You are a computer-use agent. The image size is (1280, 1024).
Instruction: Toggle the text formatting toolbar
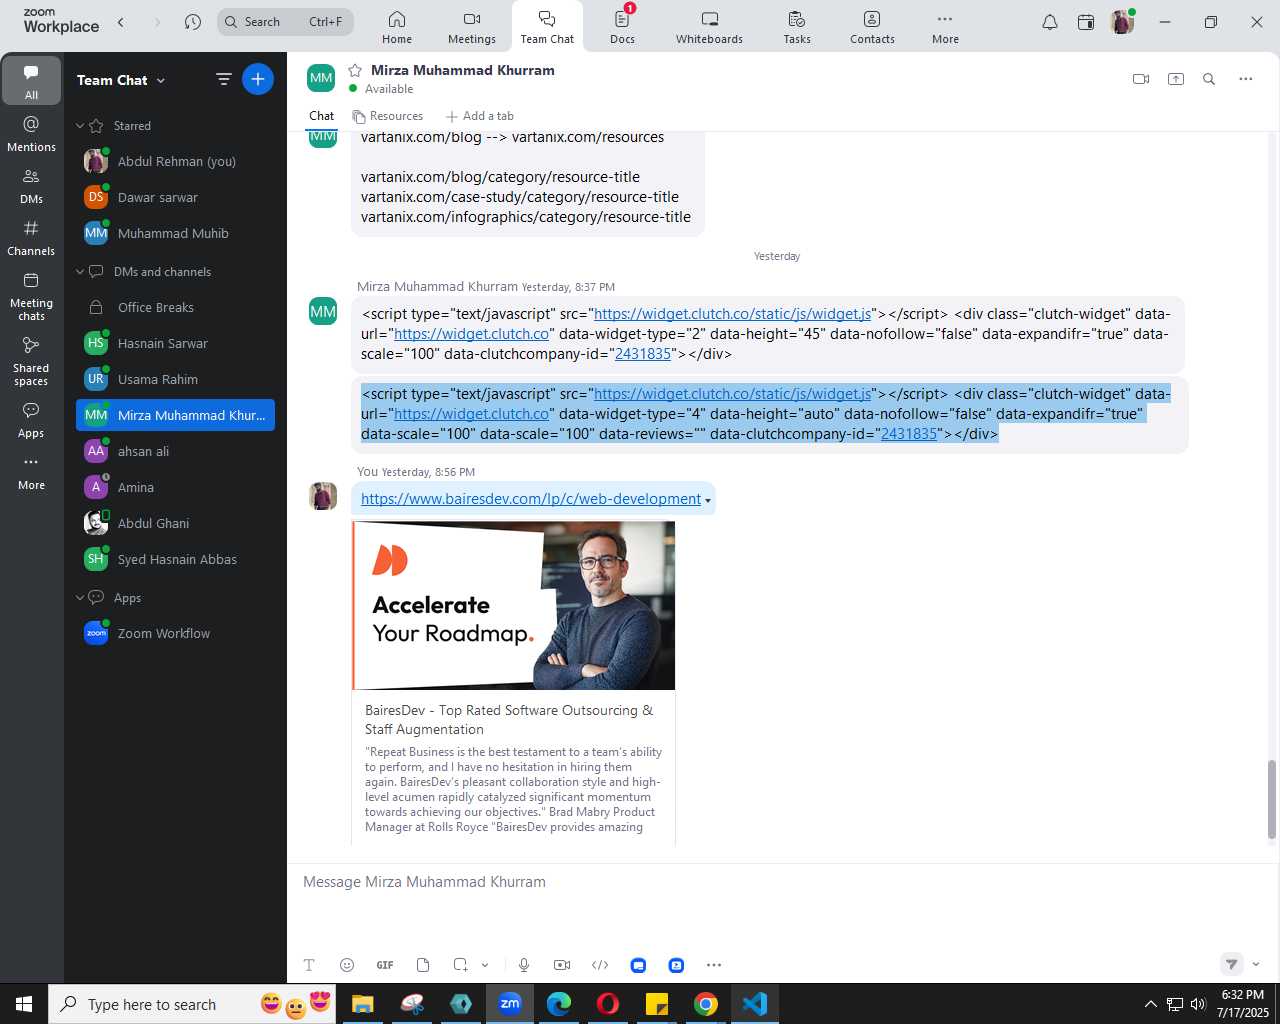(309, 965)
